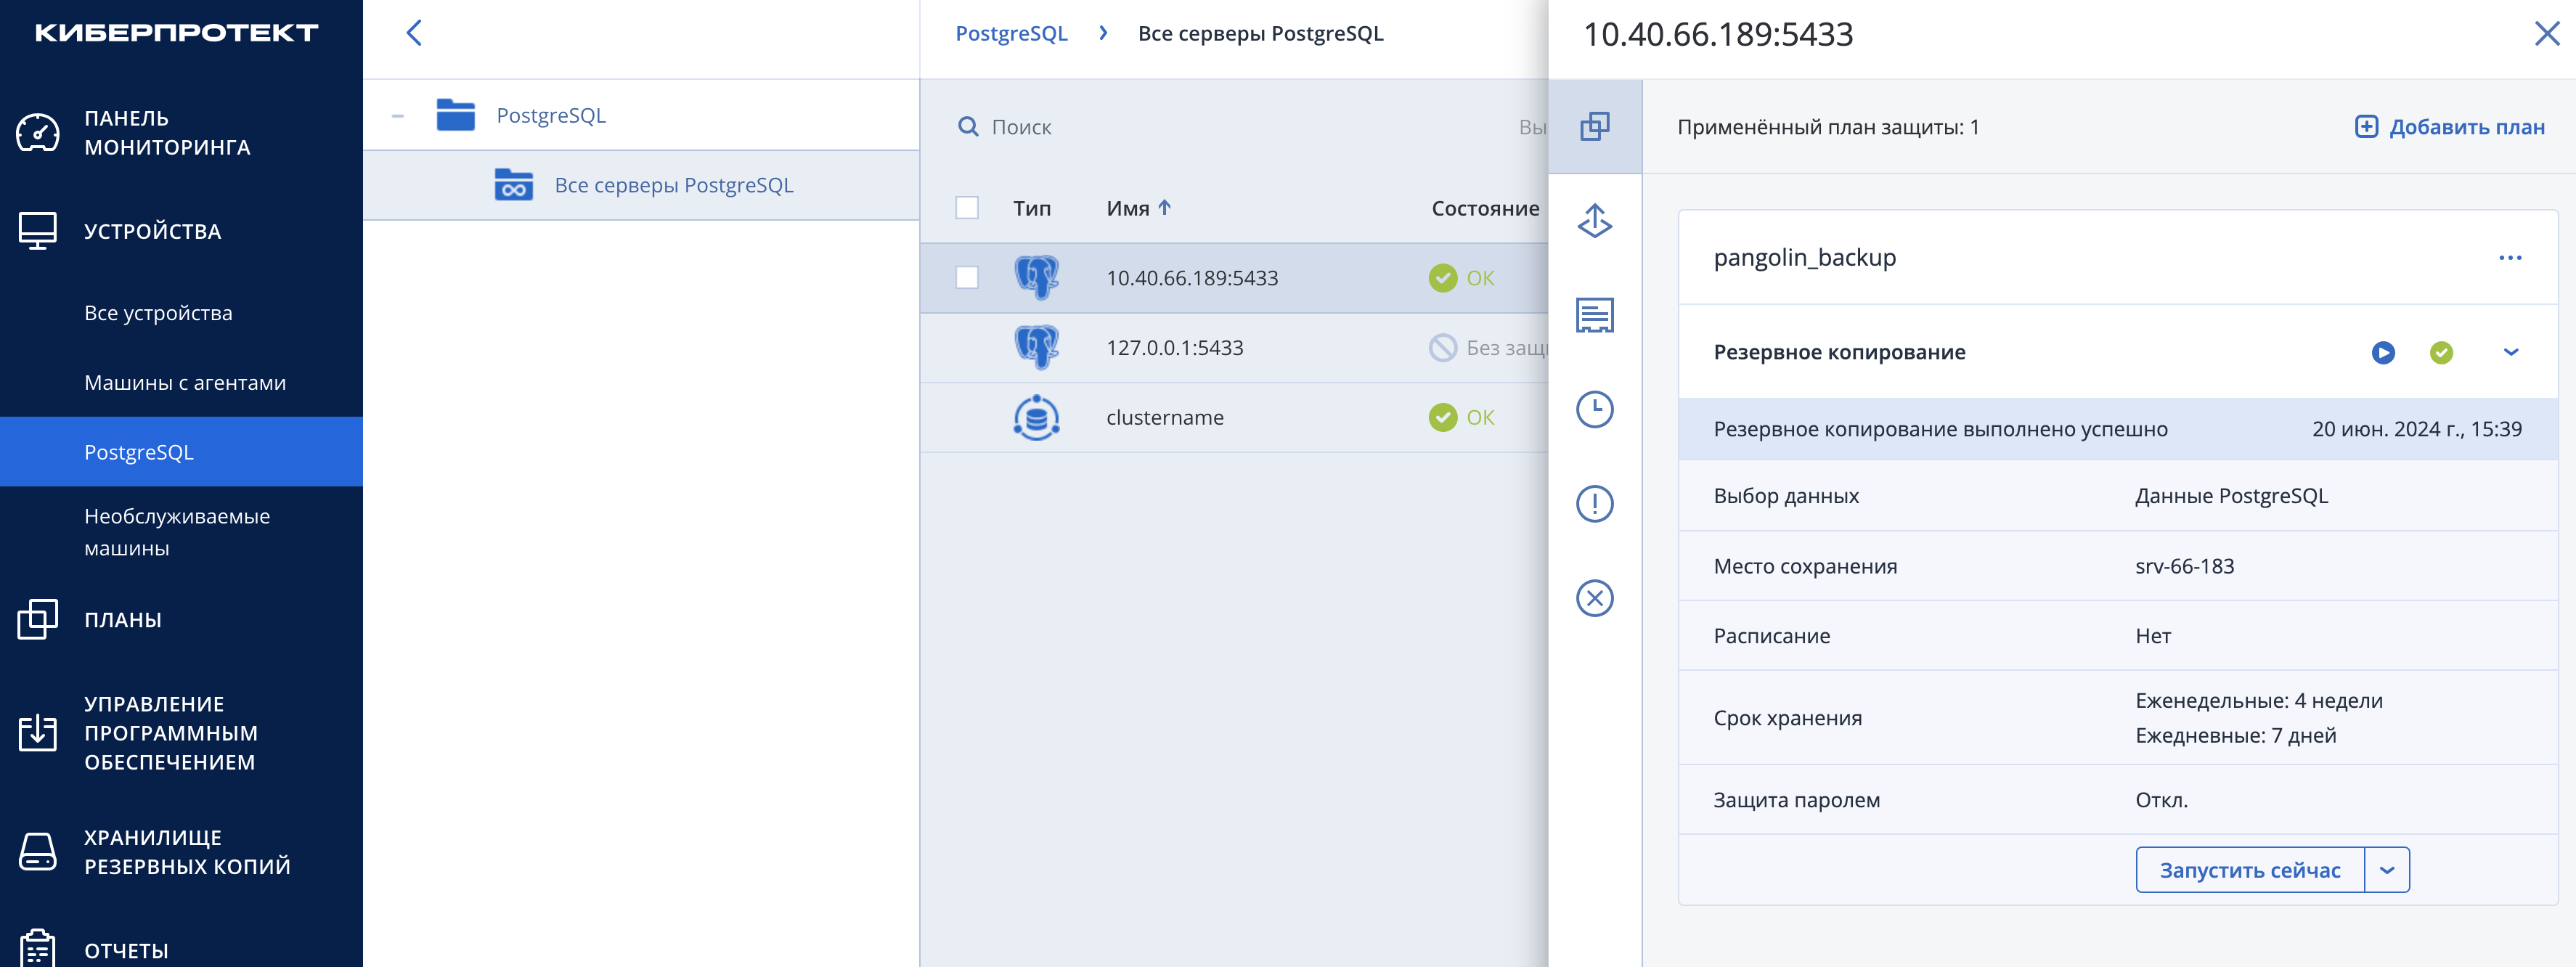Open the protection plans tab icon
2576x967 pixels.
tap(1595, 126)
